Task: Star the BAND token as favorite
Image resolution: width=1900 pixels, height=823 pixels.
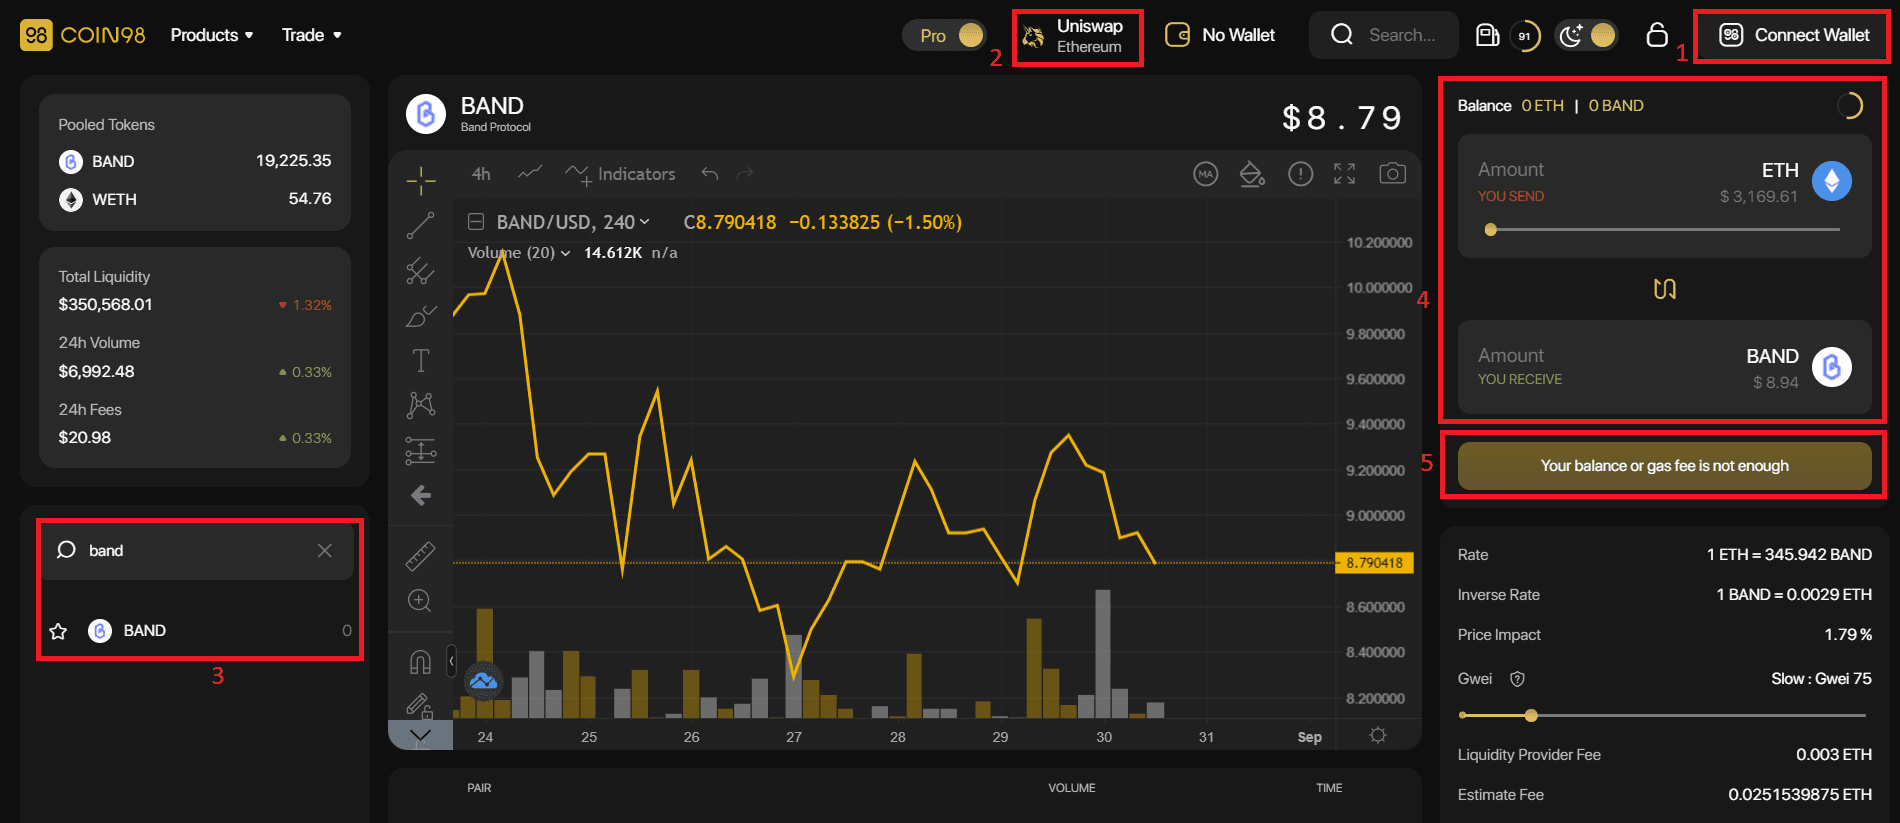Action: 58,631
